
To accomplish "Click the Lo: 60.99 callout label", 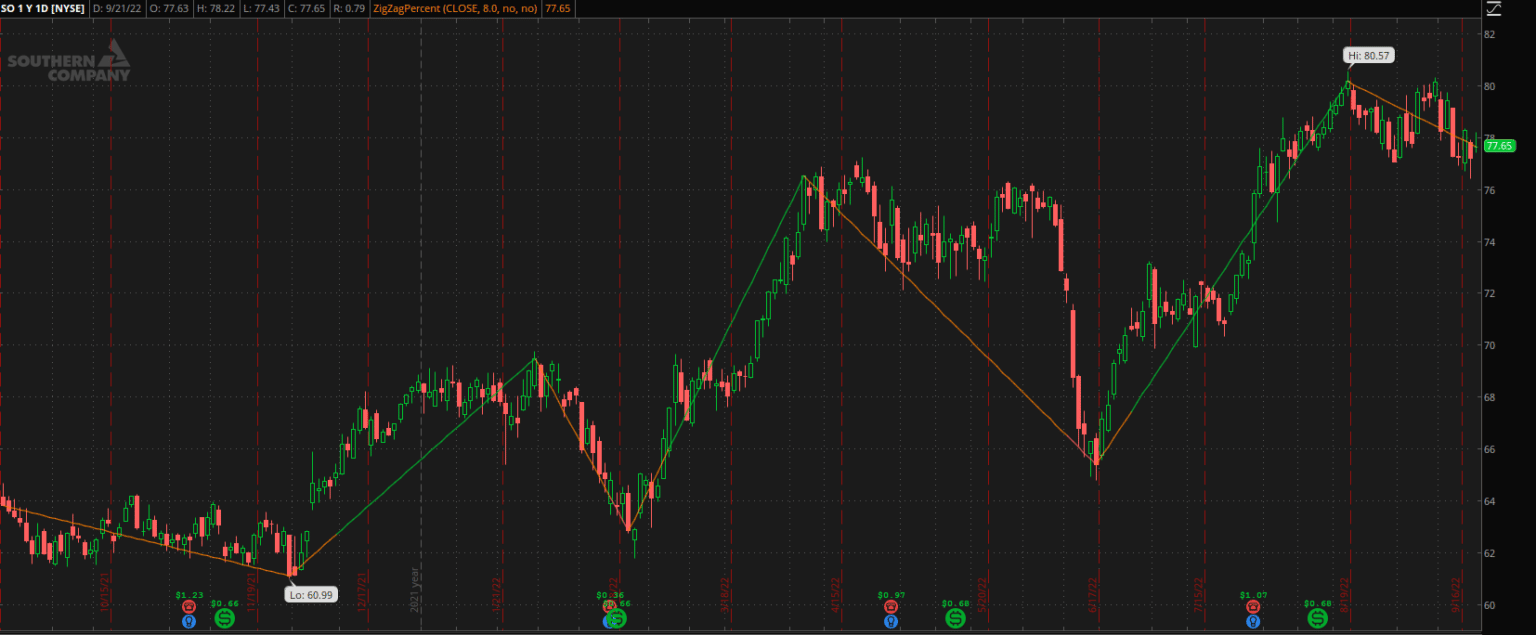I will pos(310,593).
